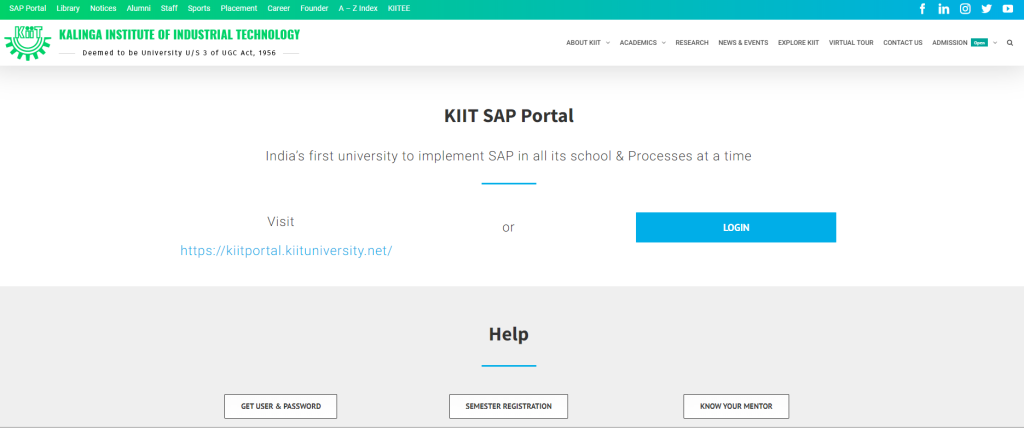Viewport: 1024px width, 428px height.
Task: Click A – Z Index link
Action: tap(358, 8)
